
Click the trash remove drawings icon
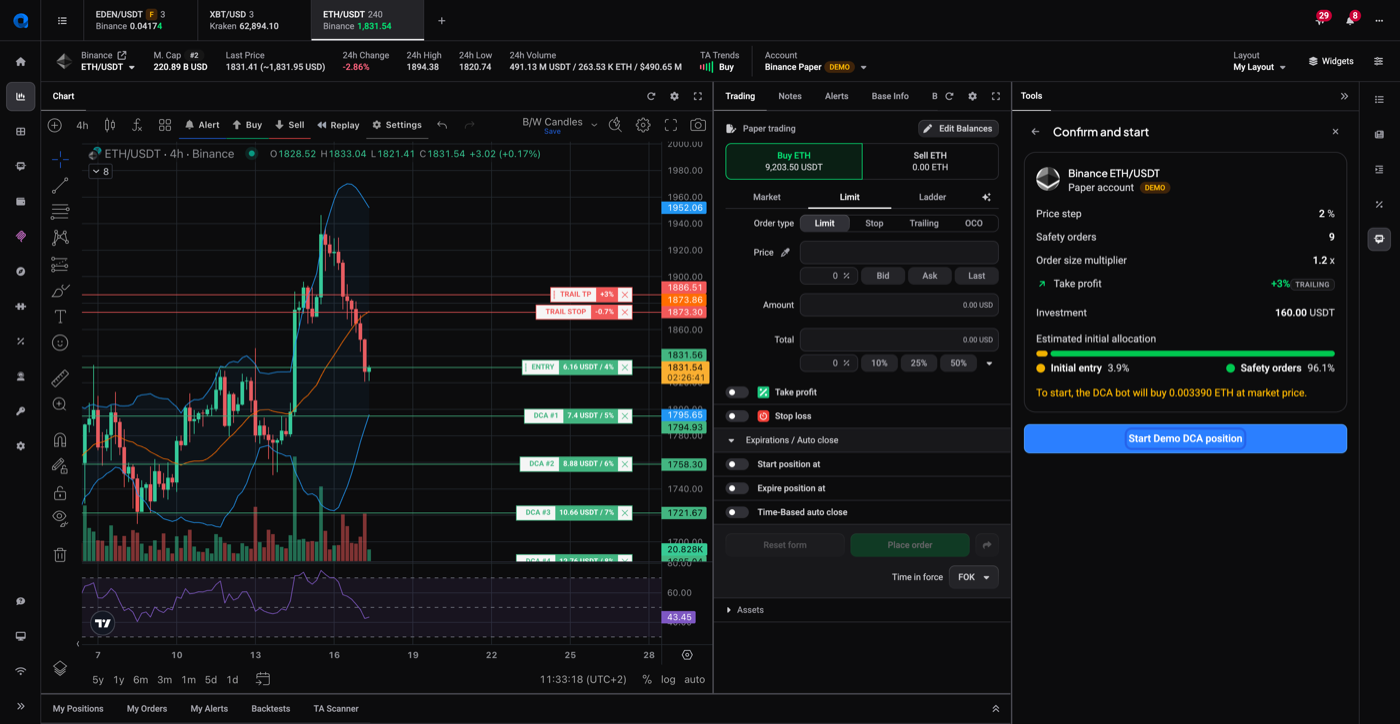coord(60,555)
